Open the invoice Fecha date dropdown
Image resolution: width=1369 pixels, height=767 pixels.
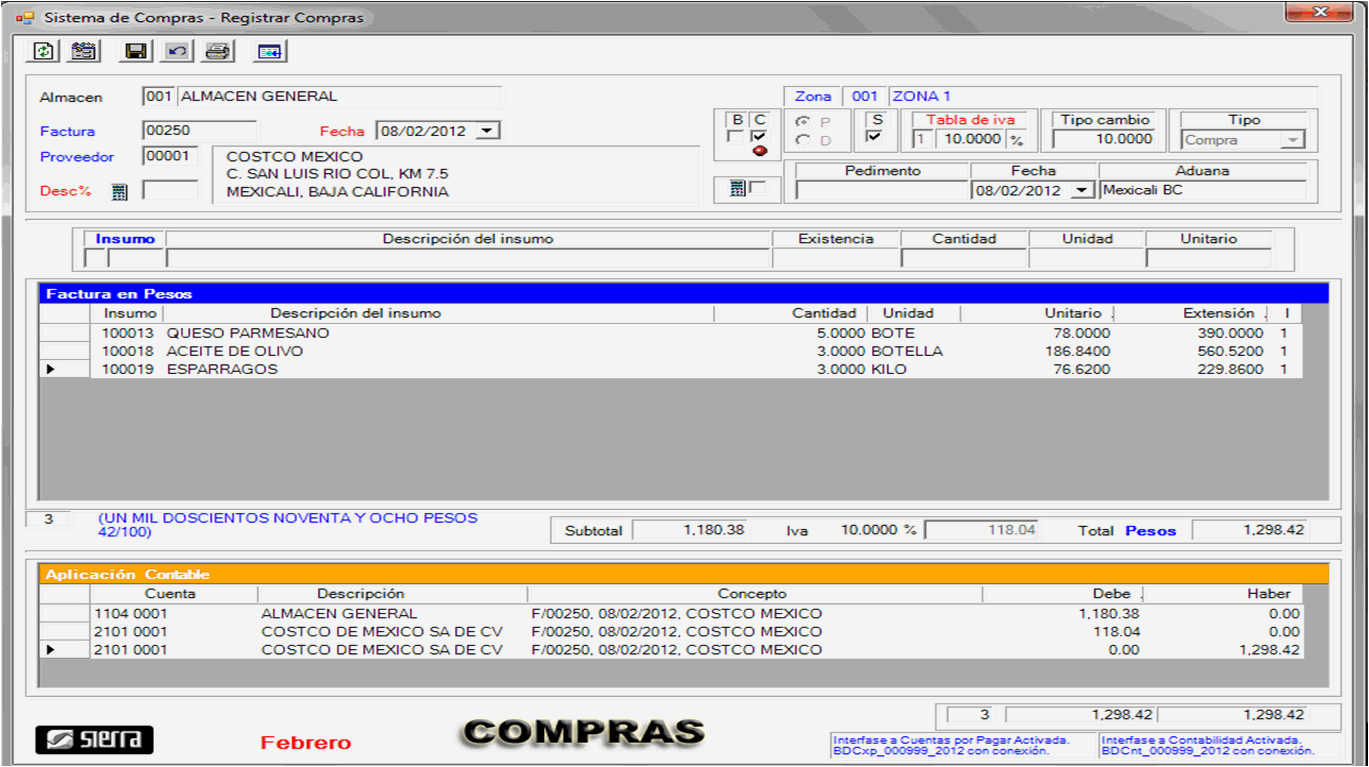[487, 131]
